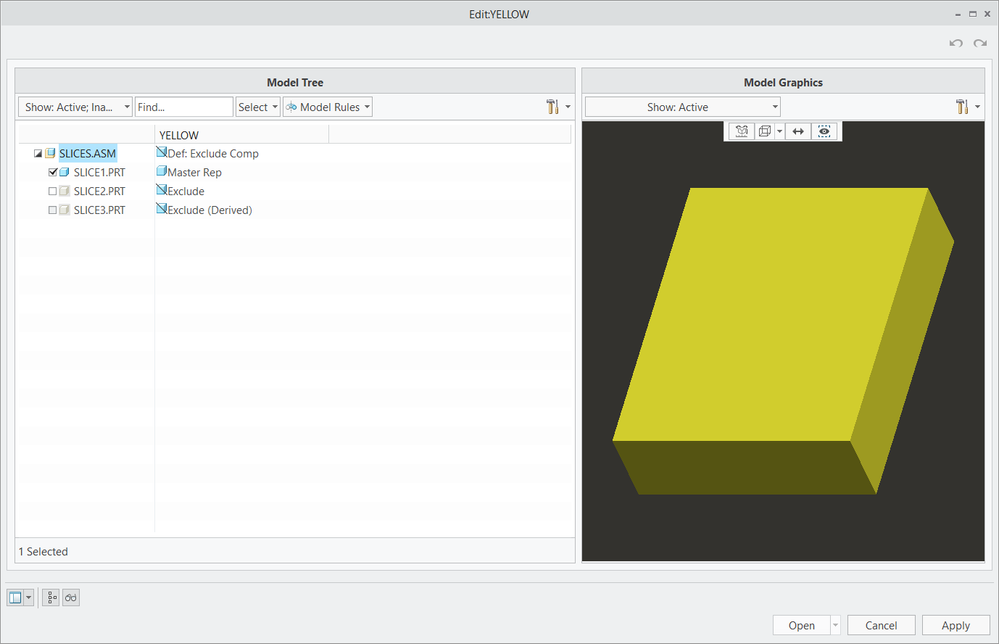Open the display style dropdown arrow

(780, 131)
